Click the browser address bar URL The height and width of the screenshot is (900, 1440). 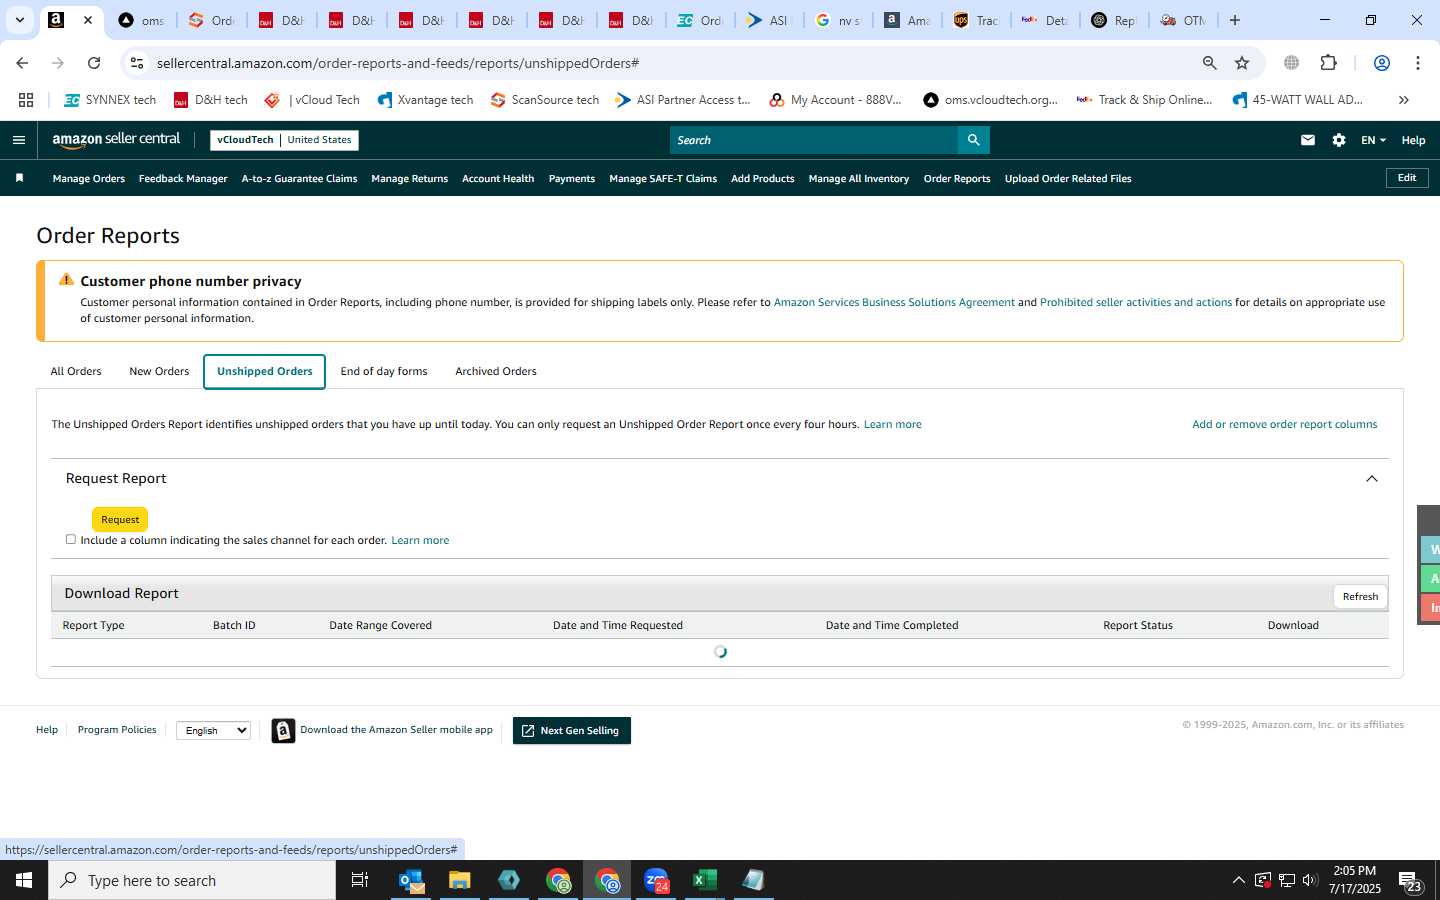(x=398, y=63)
